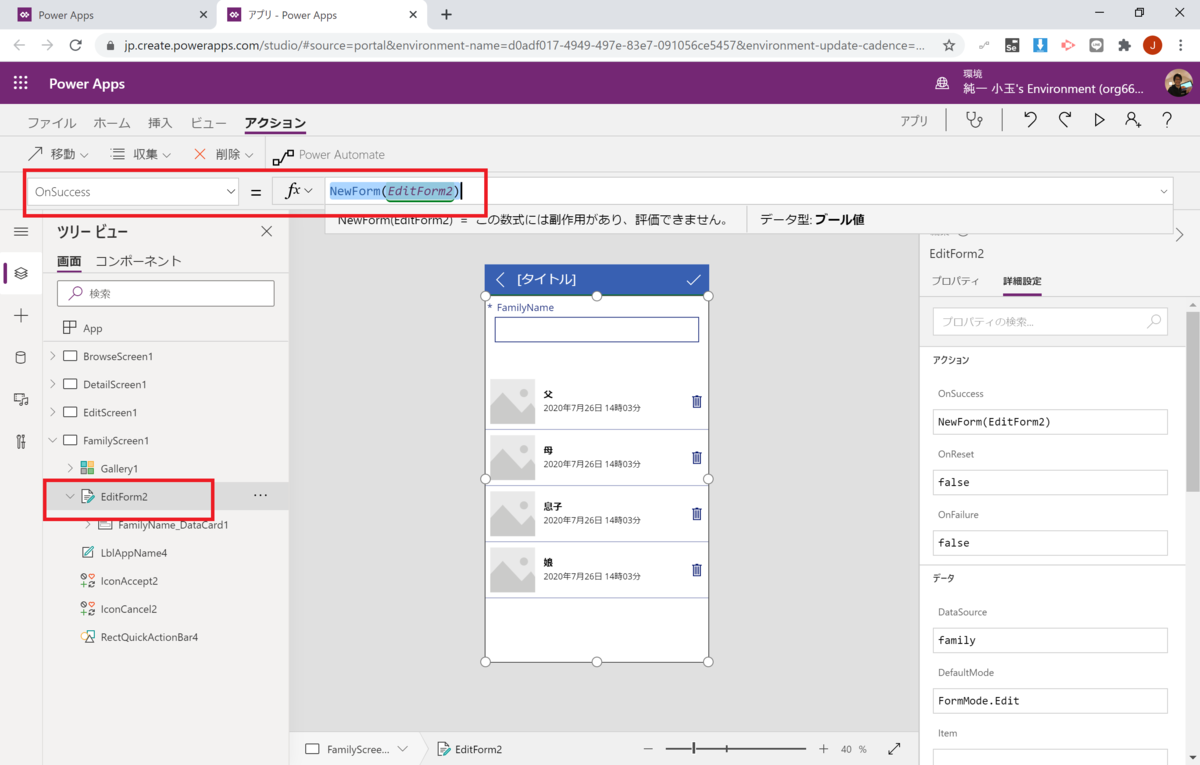1200x765 pixels.
Task: Collapse FamilyScreen1 in tree view
Action: tap(53, 440)
